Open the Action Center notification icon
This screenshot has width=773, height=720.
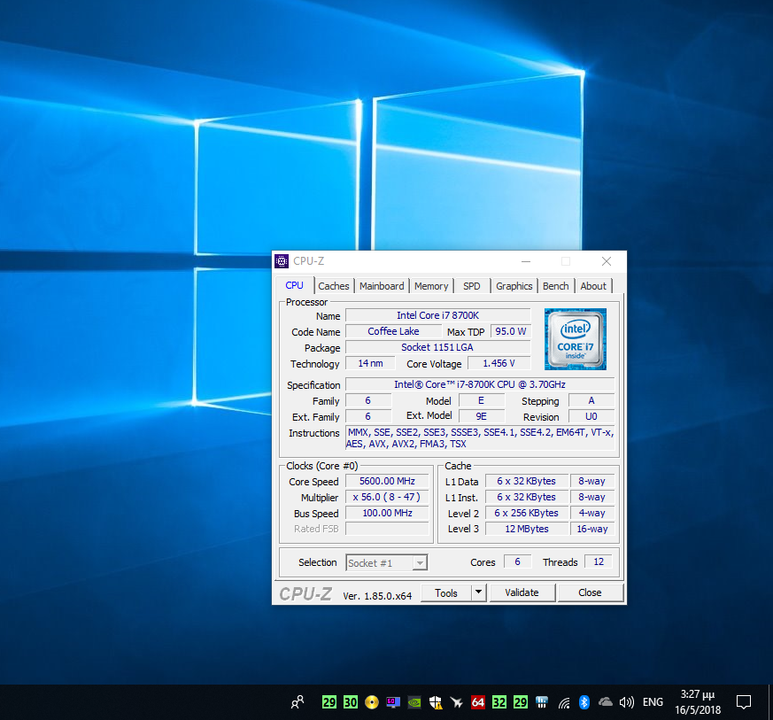[743, 702]
